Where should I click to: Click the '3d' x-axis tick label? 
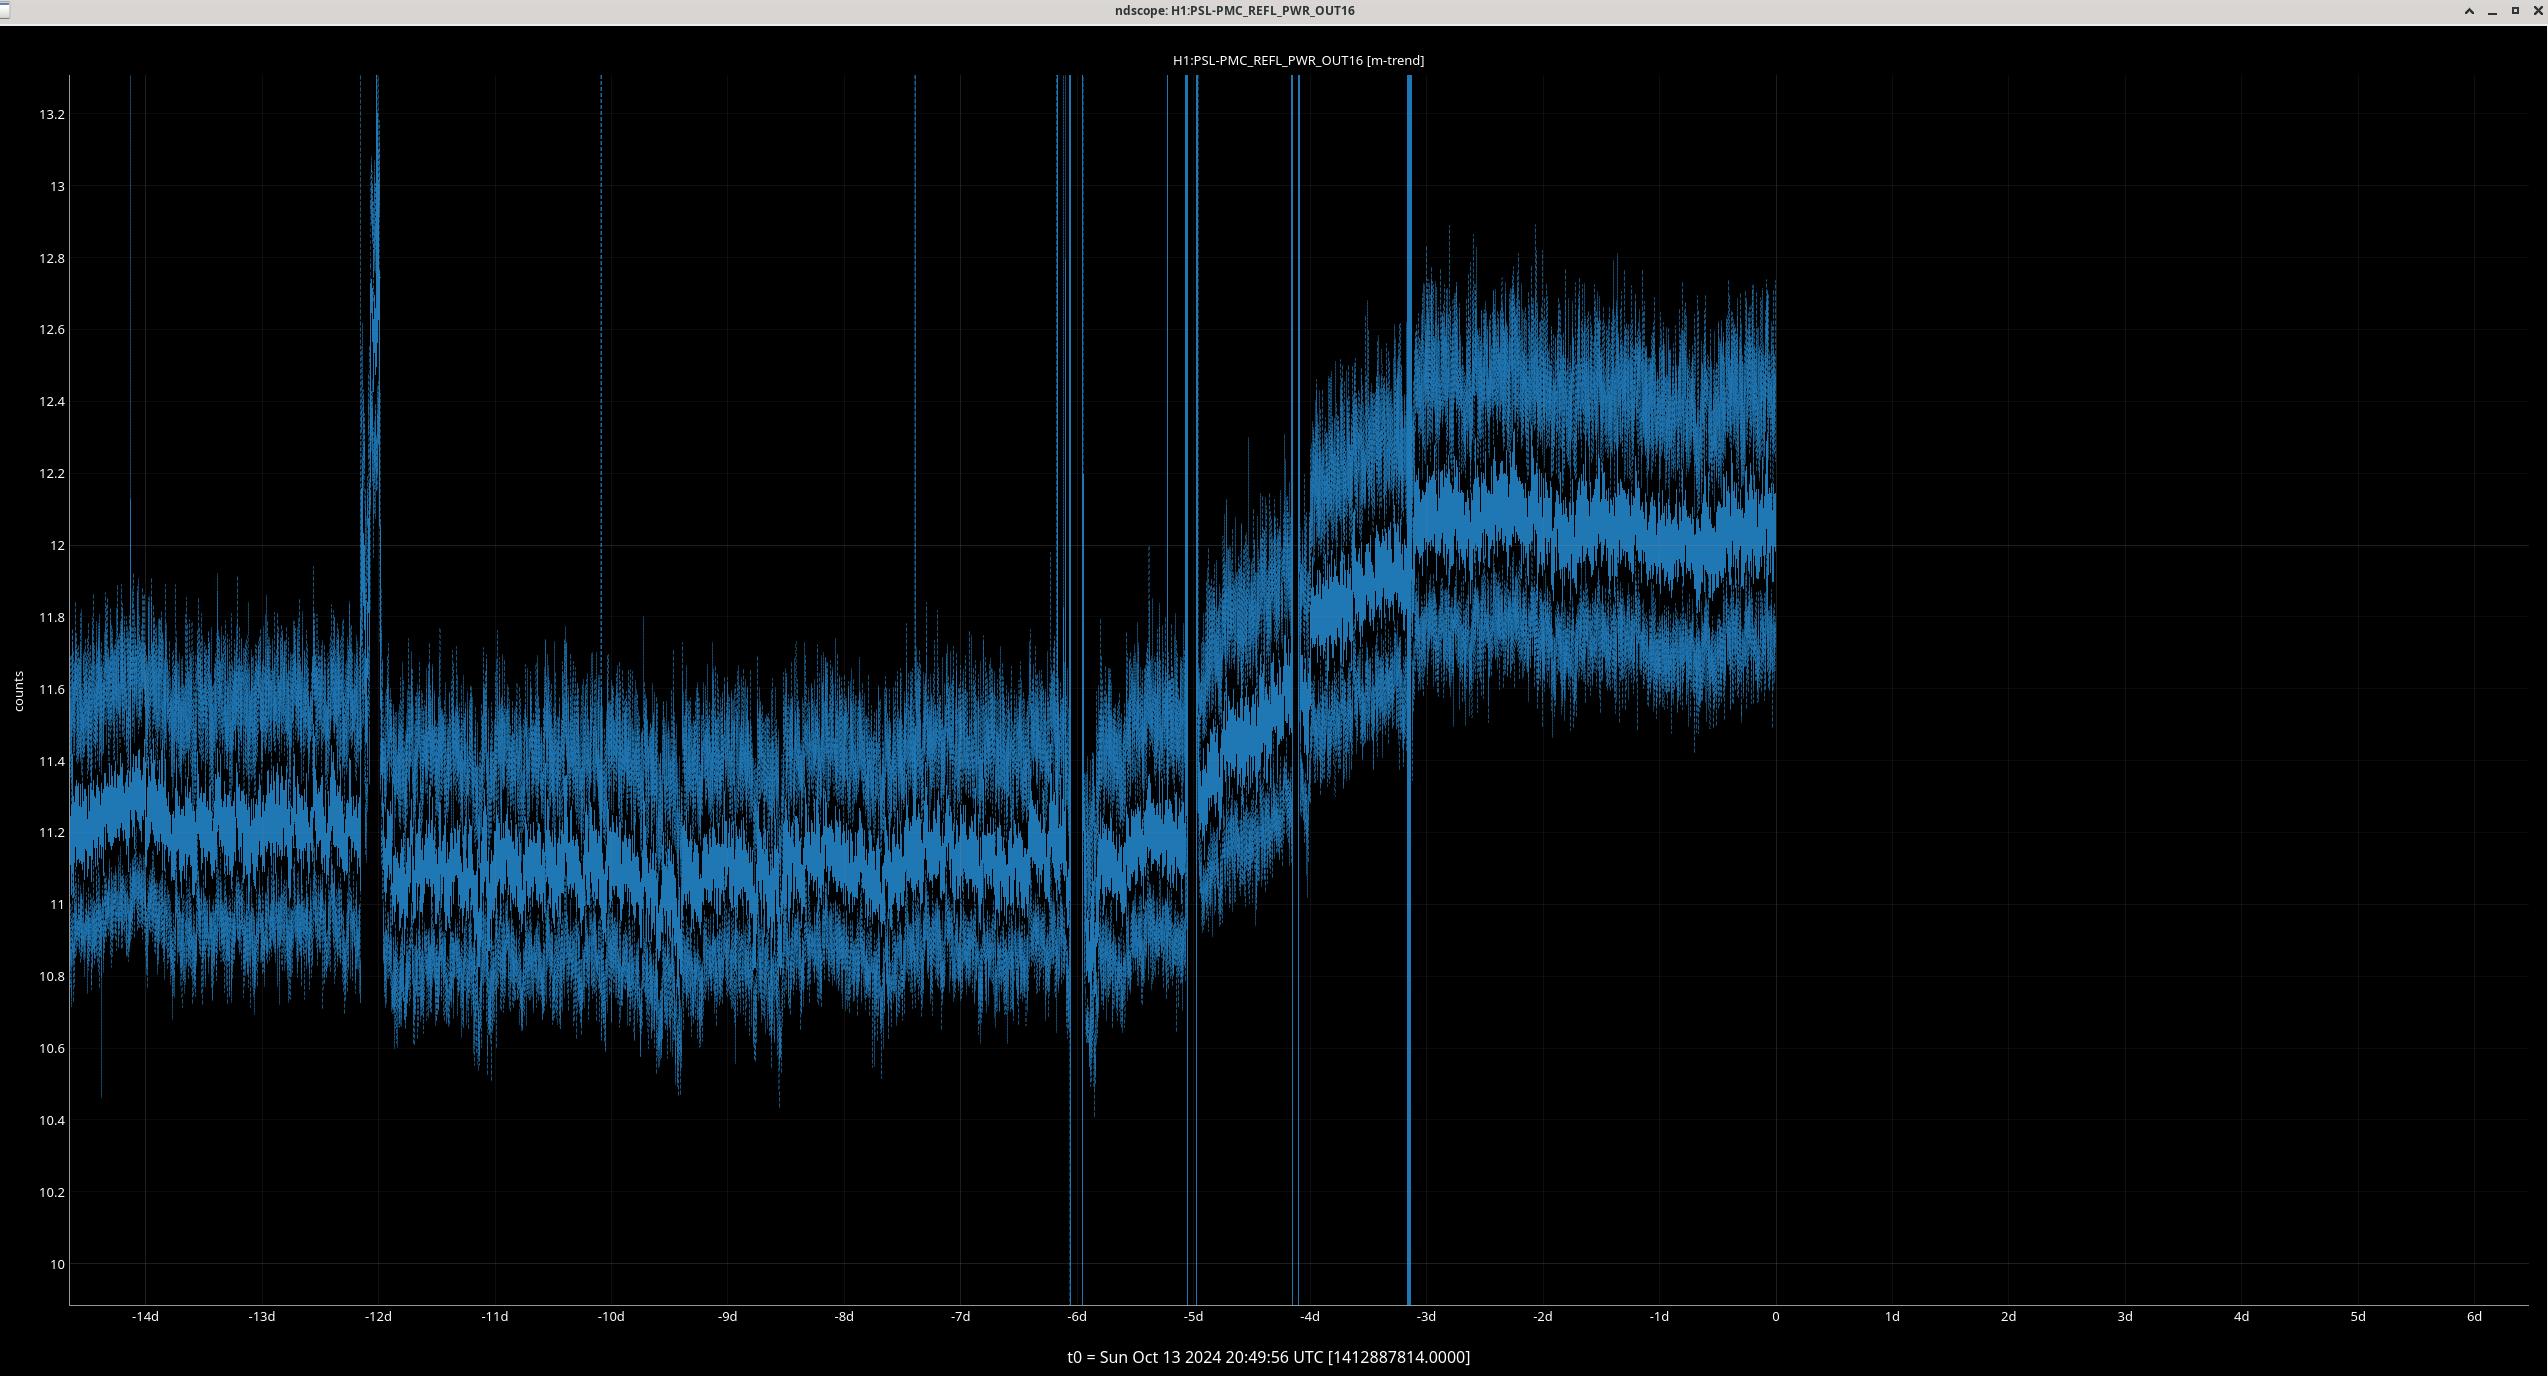coord(2125,1317)
